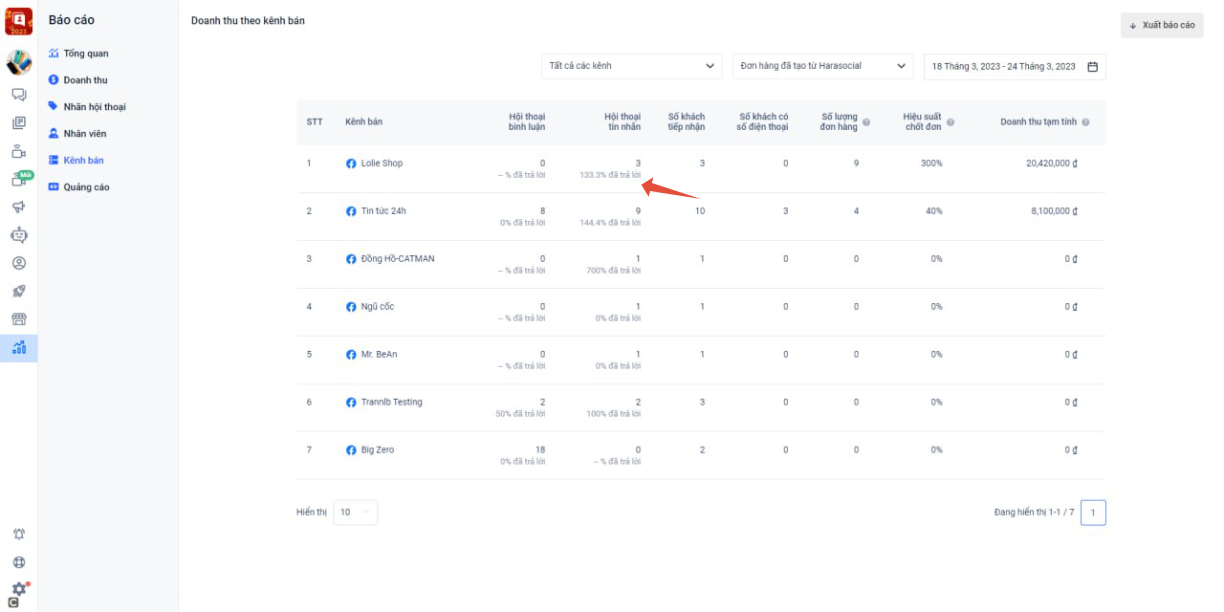
Task: Click the globe language icon
Action: coord(18,562)
